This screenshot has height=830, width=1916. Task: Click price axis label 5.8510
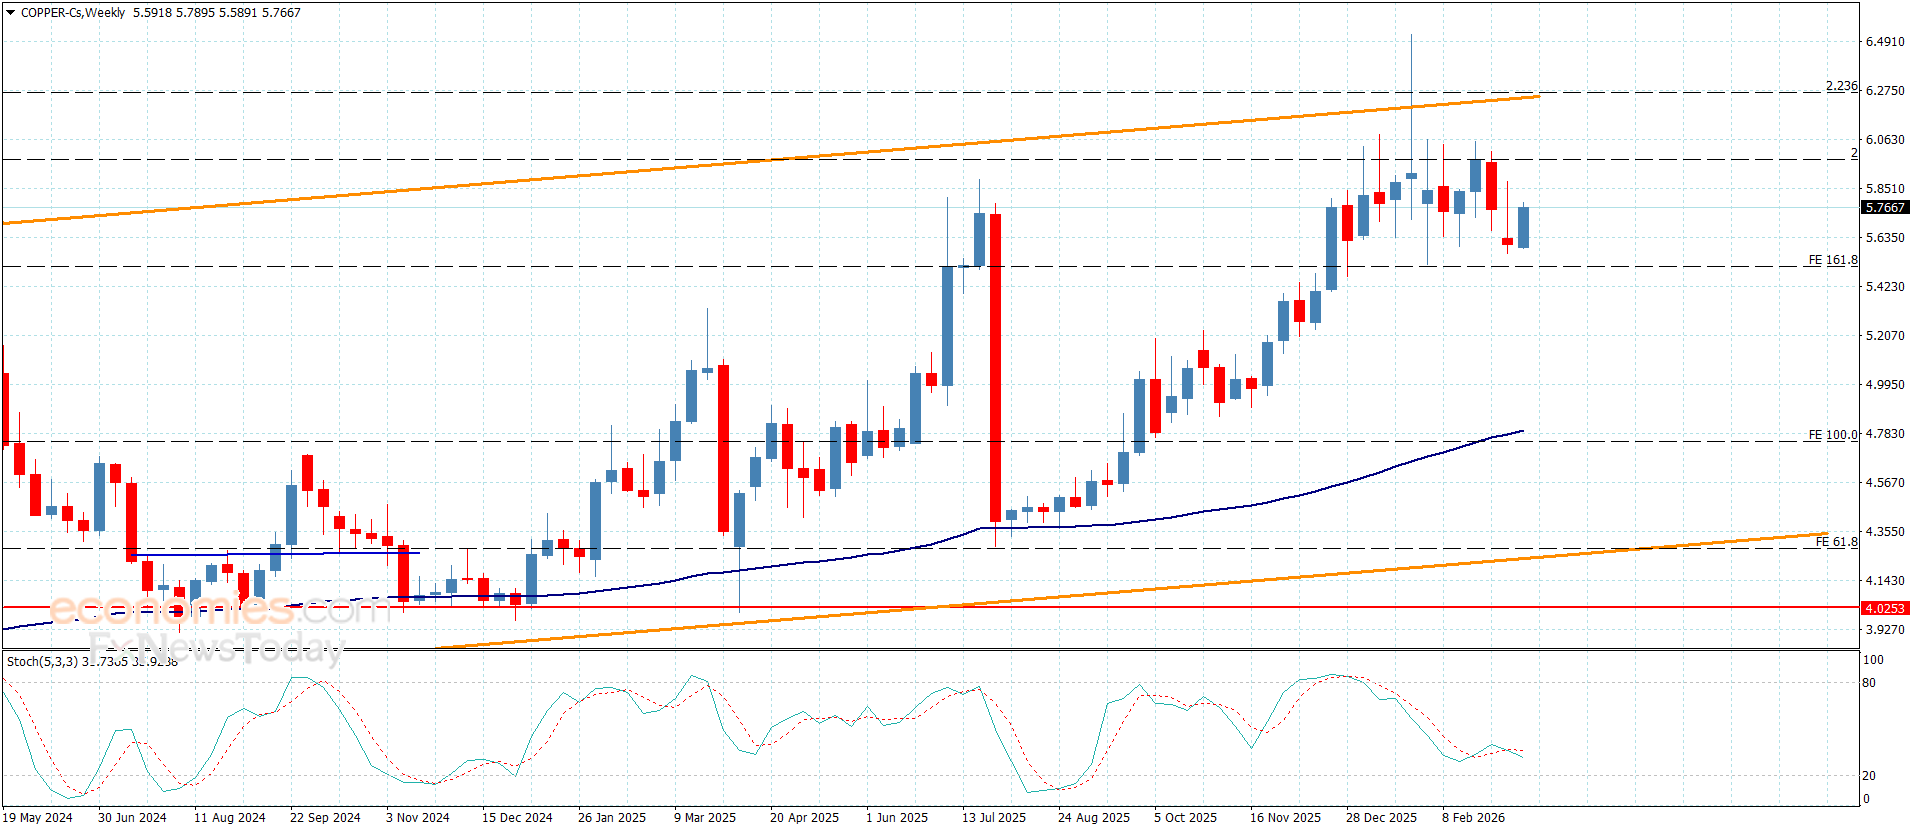(1885, 189)
